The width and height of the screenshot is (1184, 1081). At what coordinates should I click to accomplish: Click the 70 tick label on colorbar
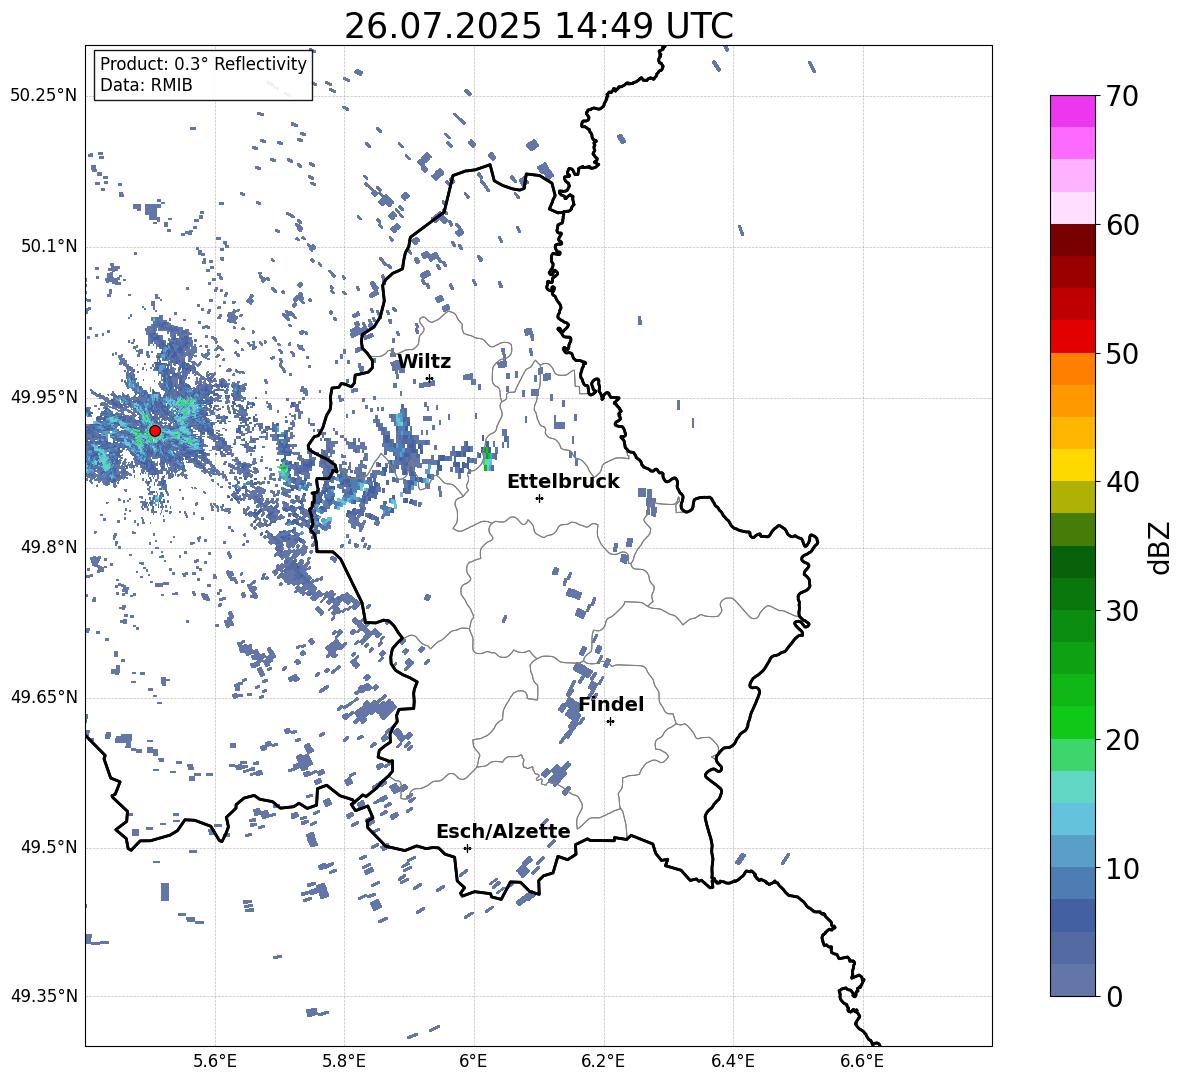[1122, 97]
